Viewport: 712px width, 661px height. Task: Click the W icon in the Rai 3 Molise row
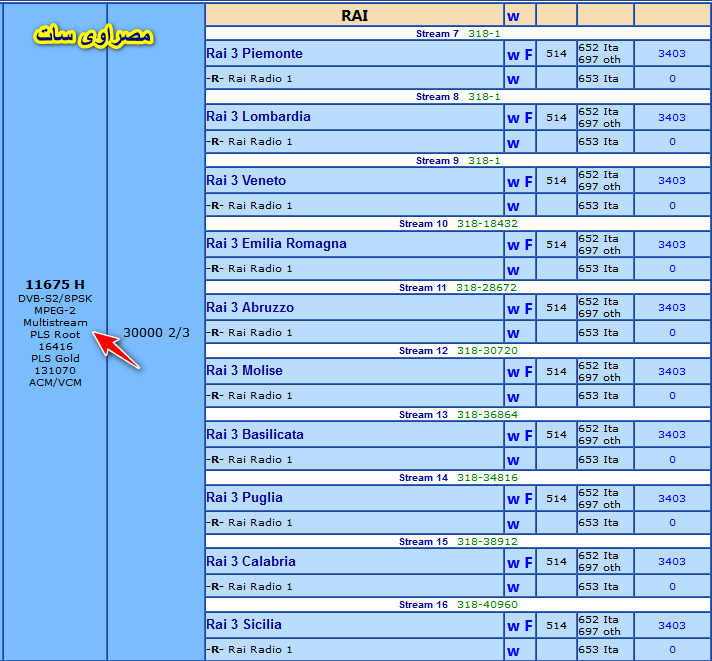(x=513, y=373)
